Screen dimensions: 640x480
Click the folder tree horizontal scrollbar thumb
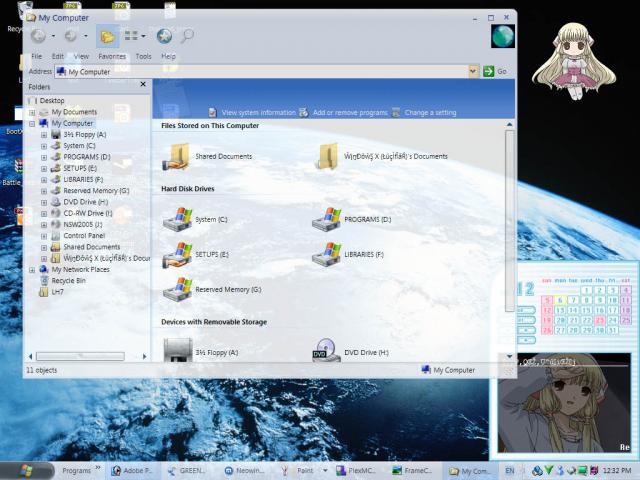click(x=80, y=356)
